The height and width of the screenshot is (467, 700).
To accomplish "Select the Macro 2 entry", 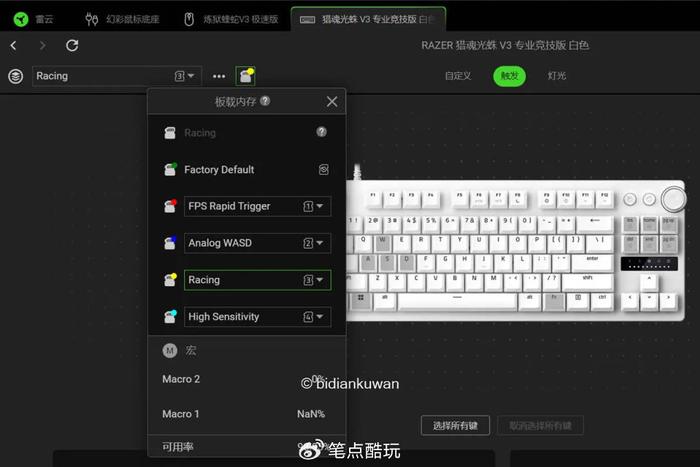I will tap(181, 379).
